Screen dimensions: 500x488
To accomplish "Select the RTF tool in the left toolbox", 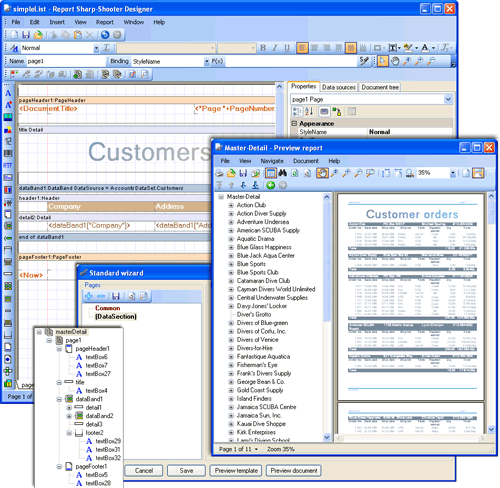I will (8, 165).
